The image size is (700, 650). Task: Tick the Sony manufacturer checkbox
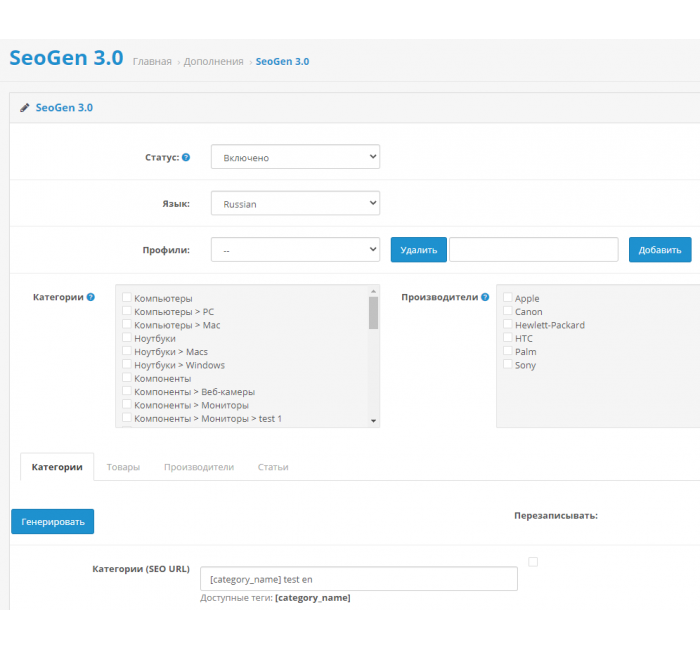508,364
